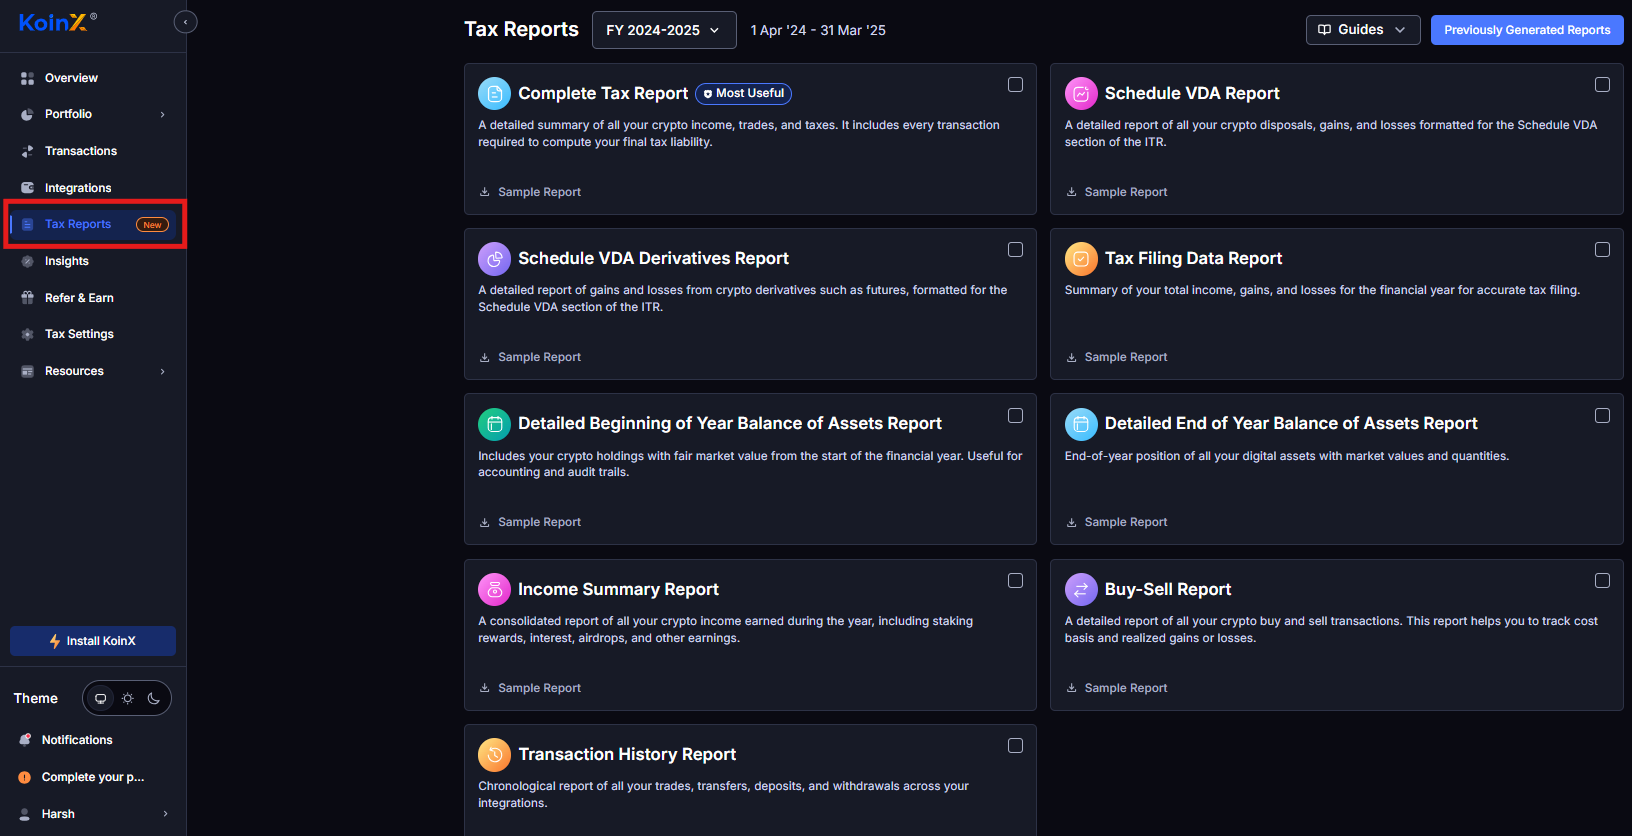
Task: Click the Transaction History Report card title
Action: point(627,754)
